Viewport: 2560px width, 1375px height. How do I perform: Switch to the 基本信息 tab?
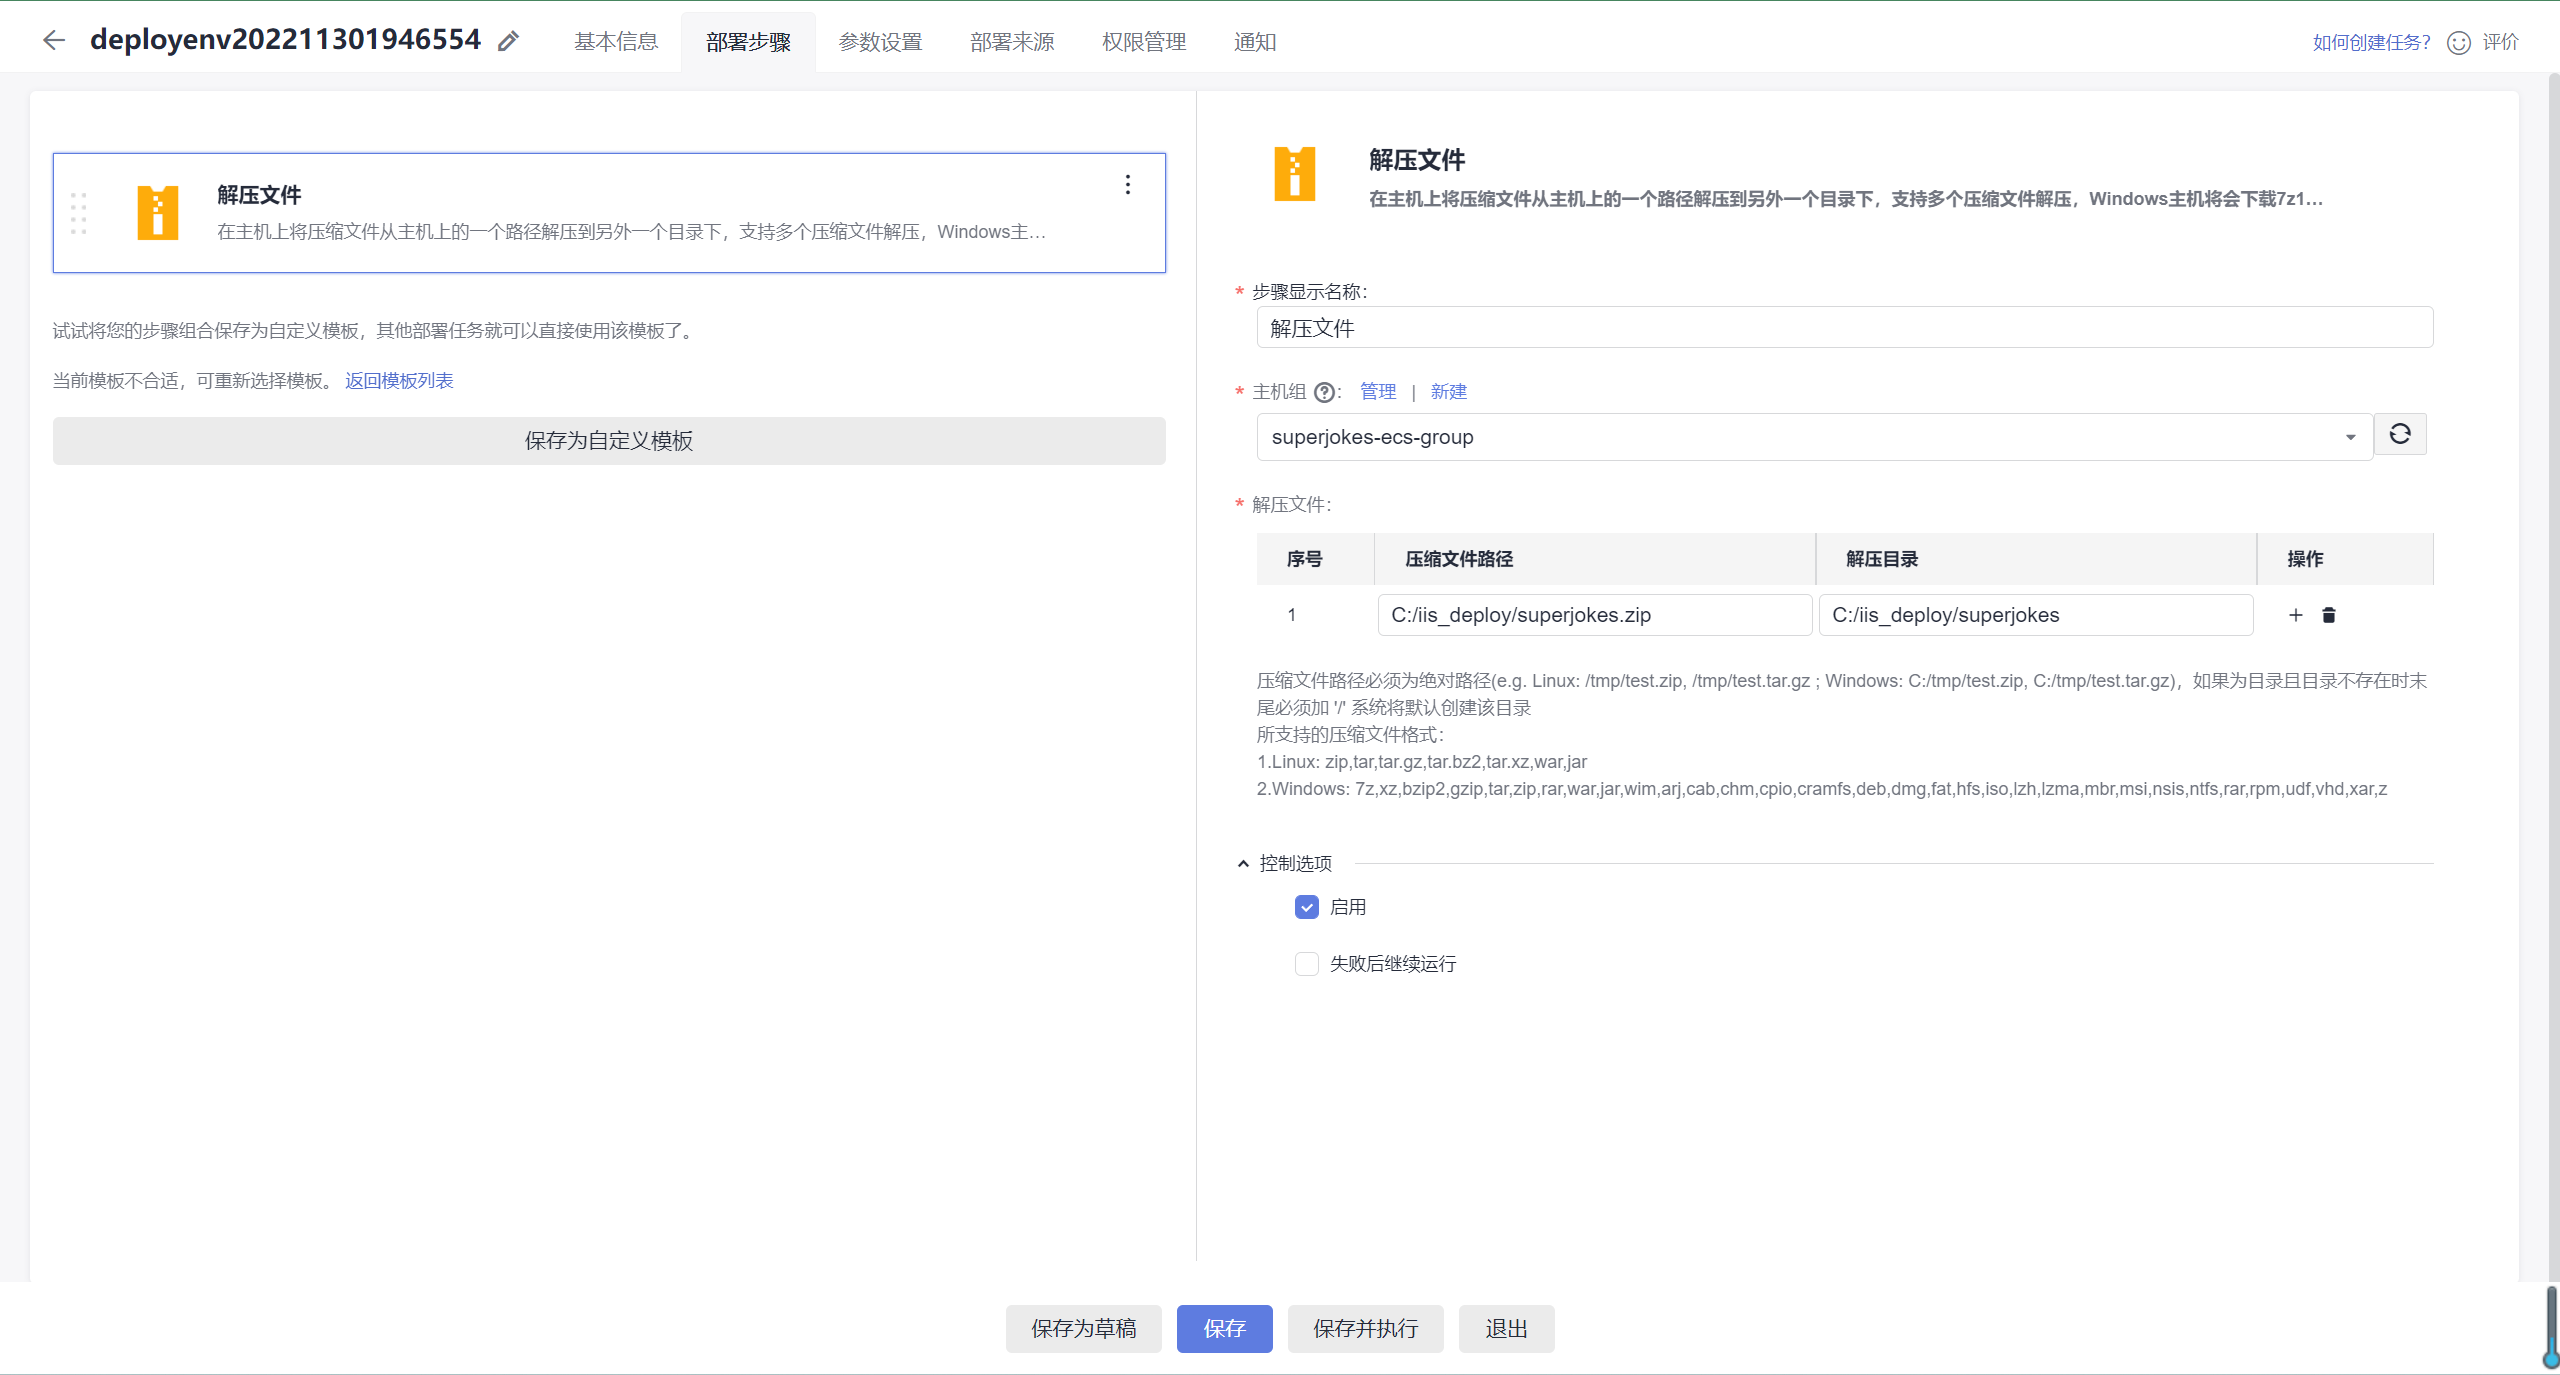pos(616,42)
